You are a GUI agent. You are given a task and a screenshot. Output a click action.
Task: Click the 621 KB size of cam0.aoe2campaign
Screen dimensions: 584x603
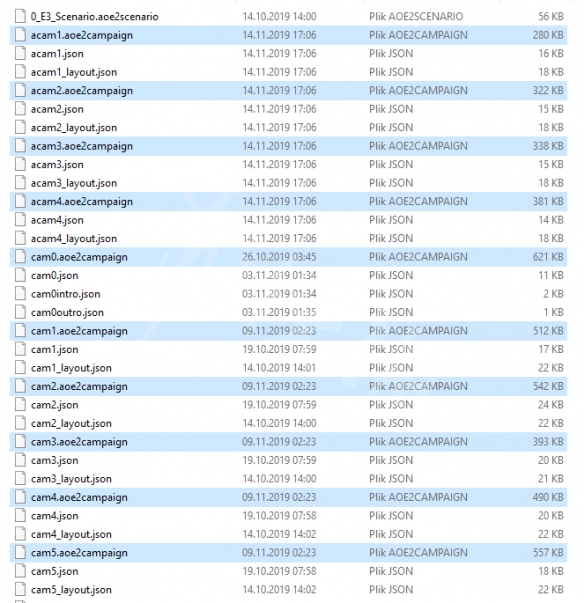click(548, 257)
